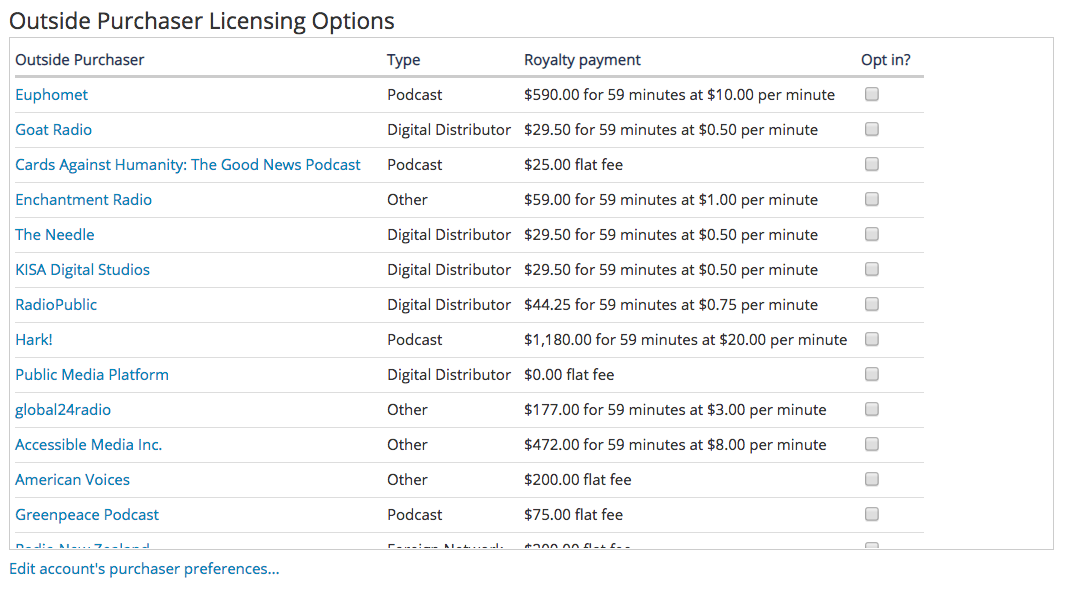
Task: Open the global24radio link
Action: [63, 409]
